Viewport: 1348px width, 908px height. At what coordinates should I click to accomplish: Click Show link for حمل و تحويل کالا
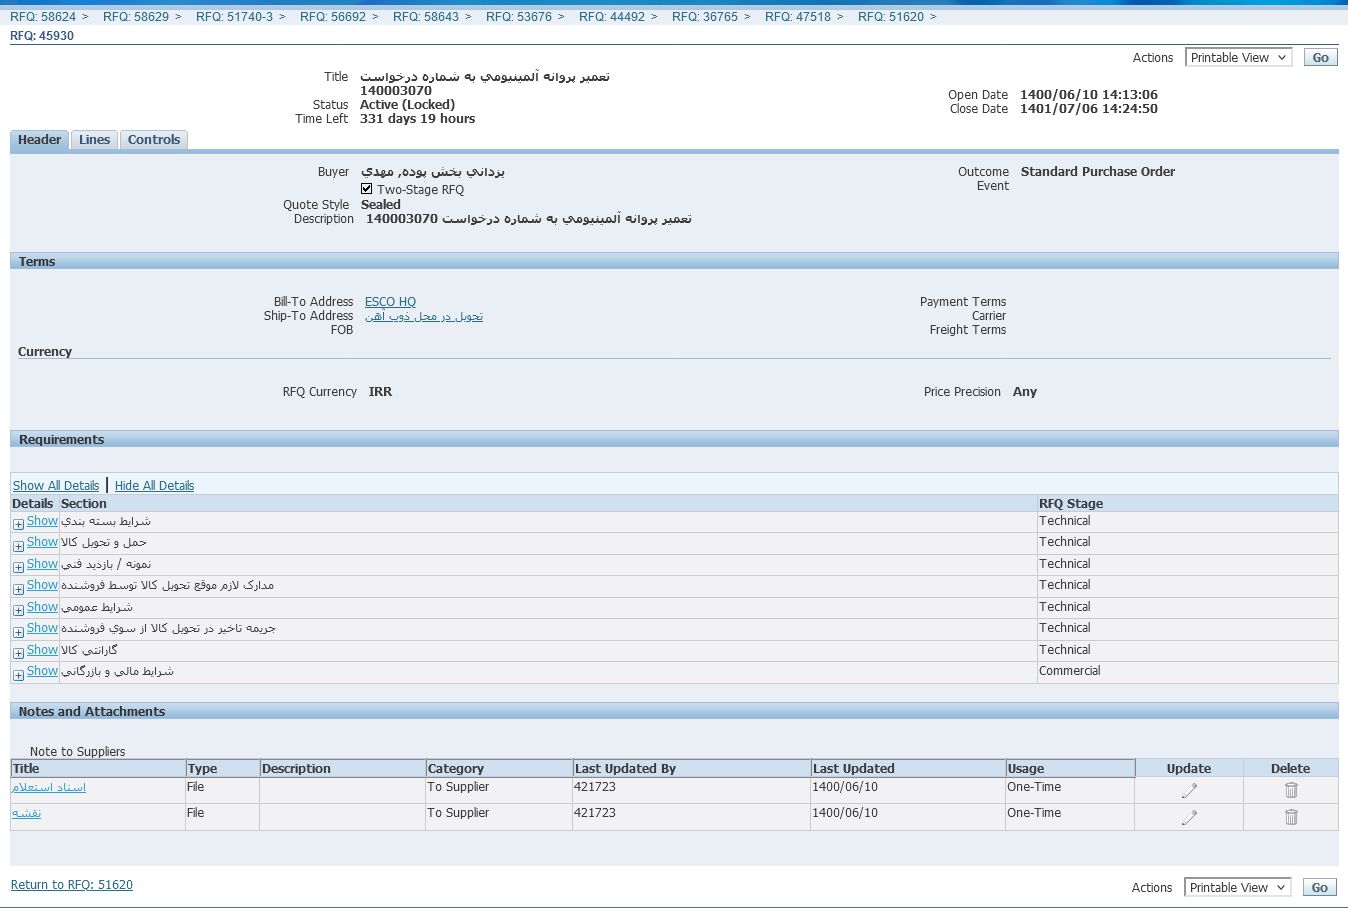click(42, 542)
